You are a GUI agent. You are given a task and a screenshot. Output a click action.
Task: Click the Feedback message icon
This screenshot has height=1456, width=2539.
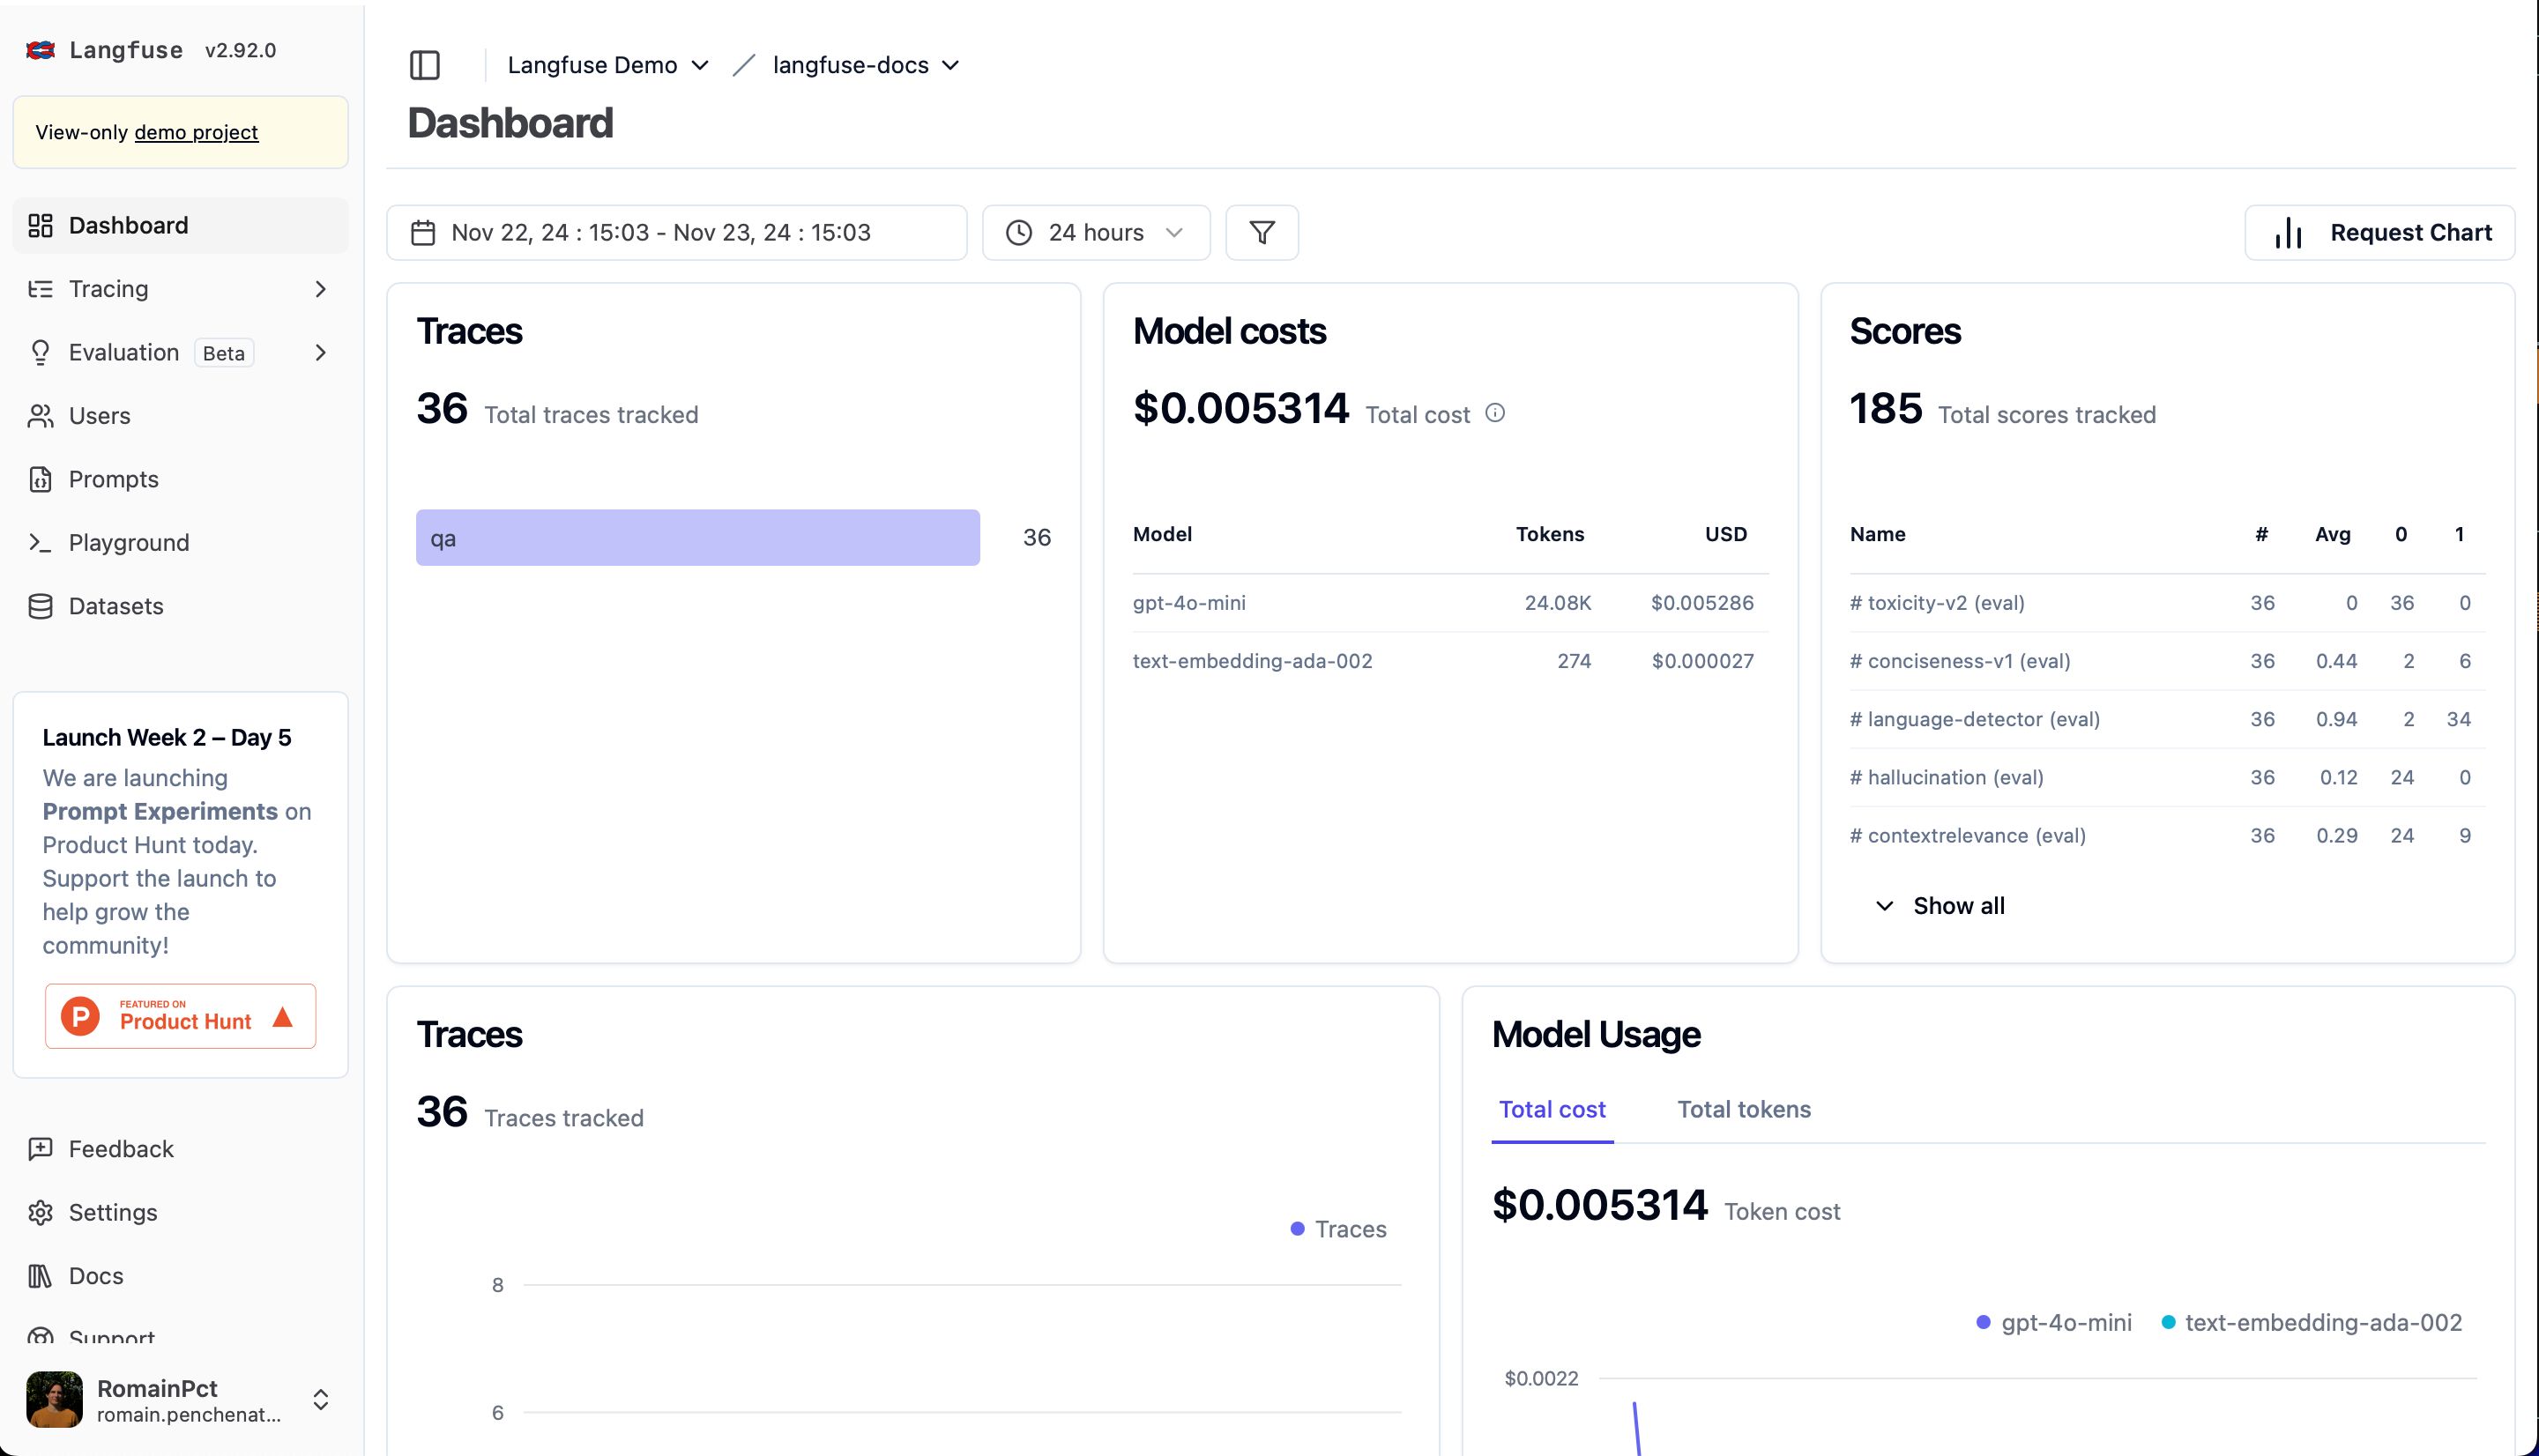coord(40,1149)
